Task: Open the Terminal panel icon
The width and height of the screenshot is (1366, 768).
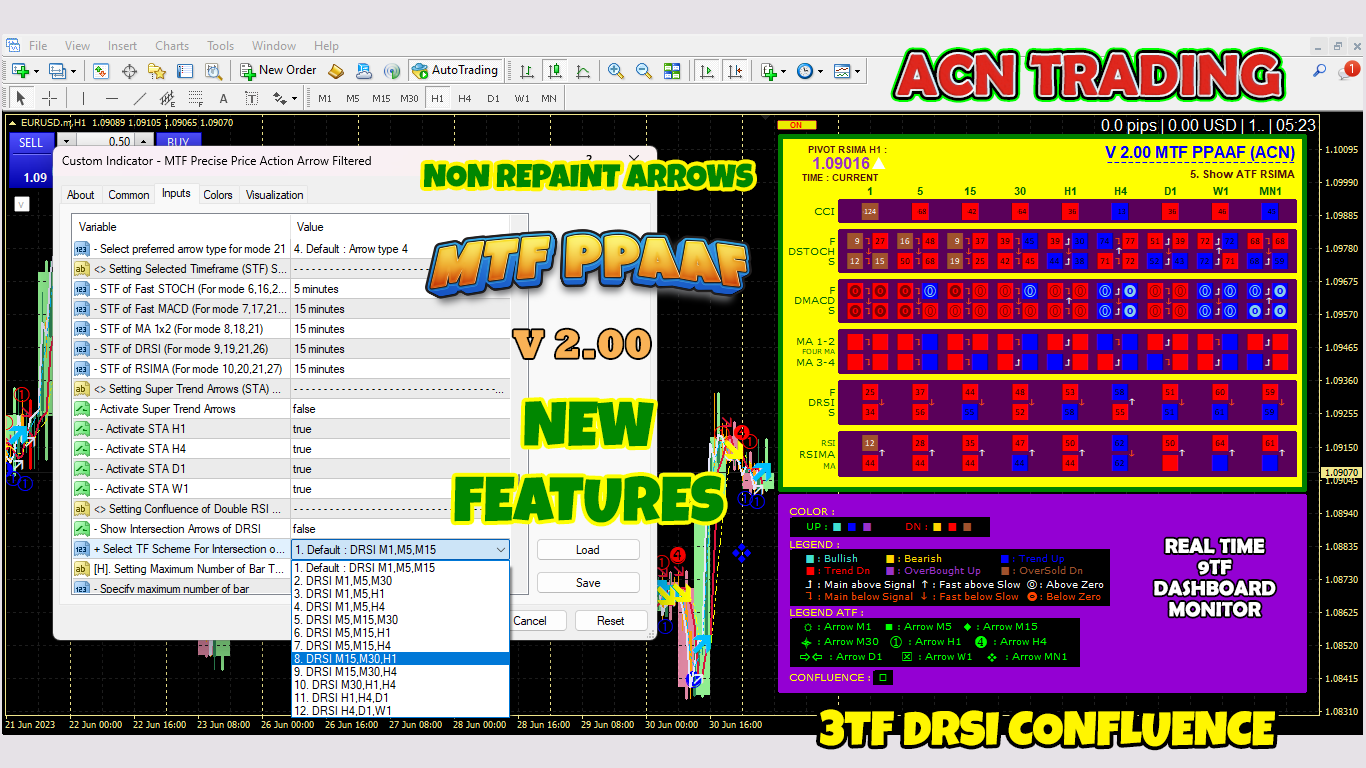Action: coord(185,71)
